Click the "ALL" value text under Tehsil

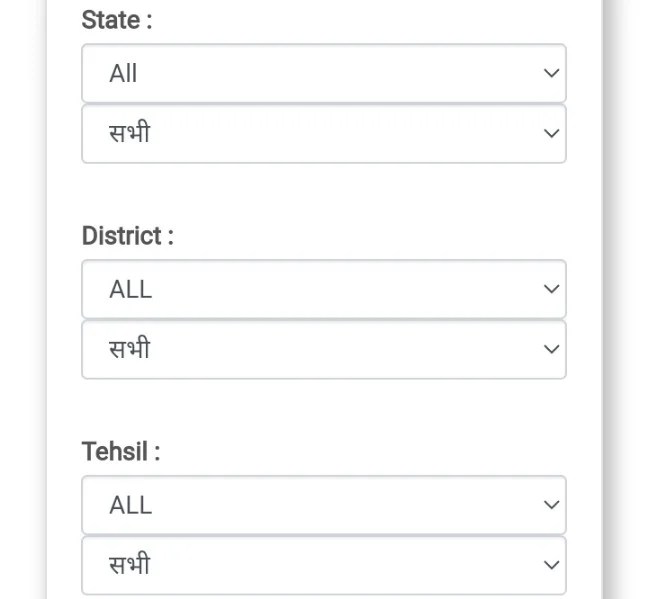pos(130,505)
